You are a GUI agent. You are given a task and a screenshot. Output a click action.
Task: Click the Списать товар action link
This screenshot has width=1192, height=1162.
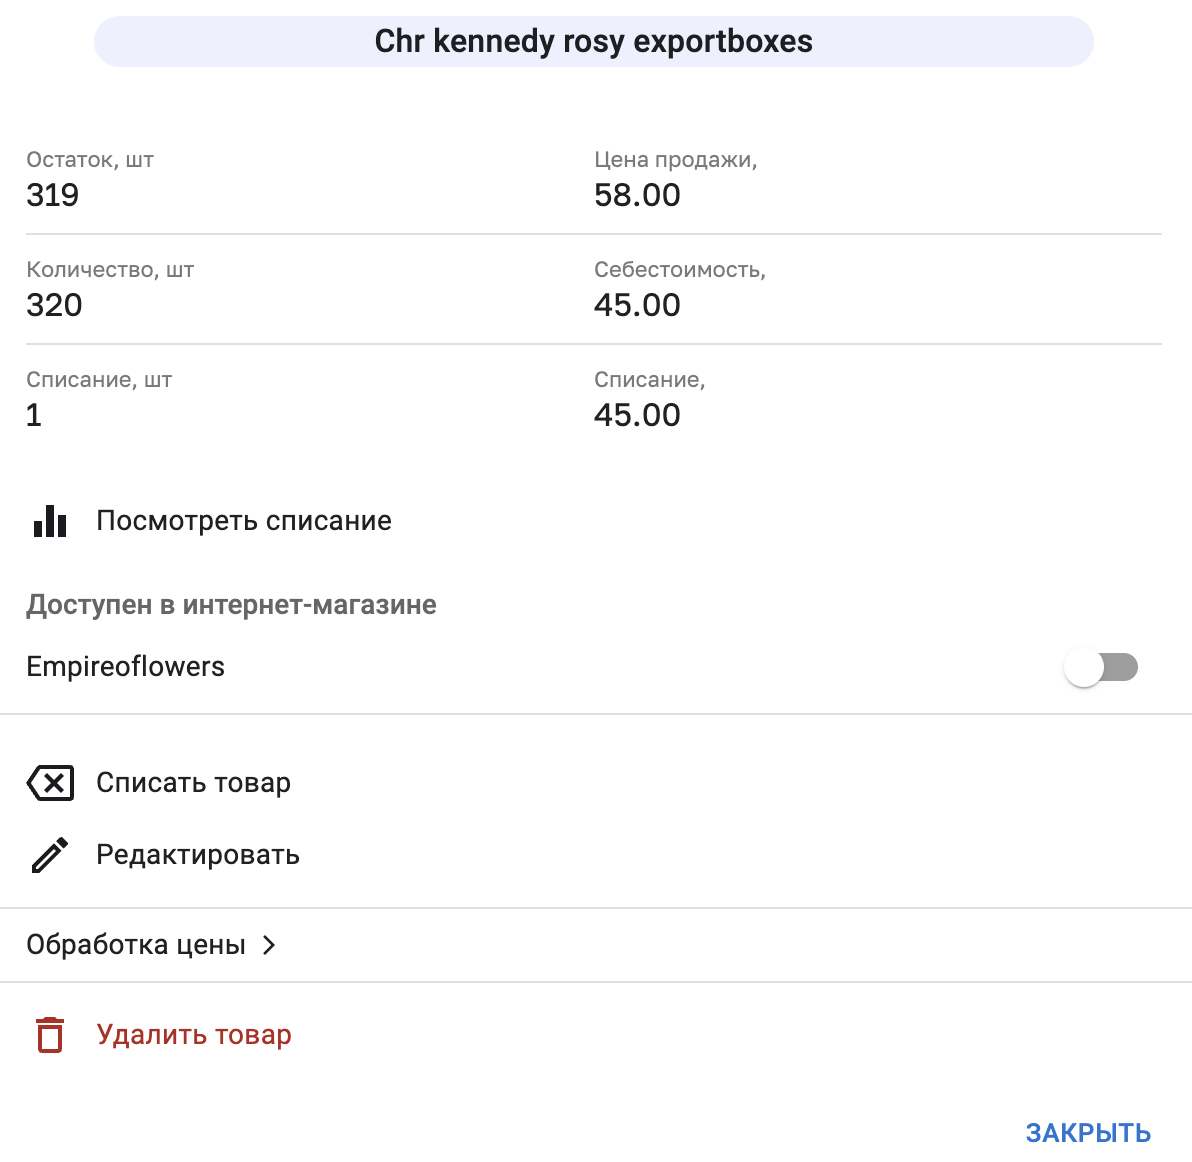click(x=193, y=783)
